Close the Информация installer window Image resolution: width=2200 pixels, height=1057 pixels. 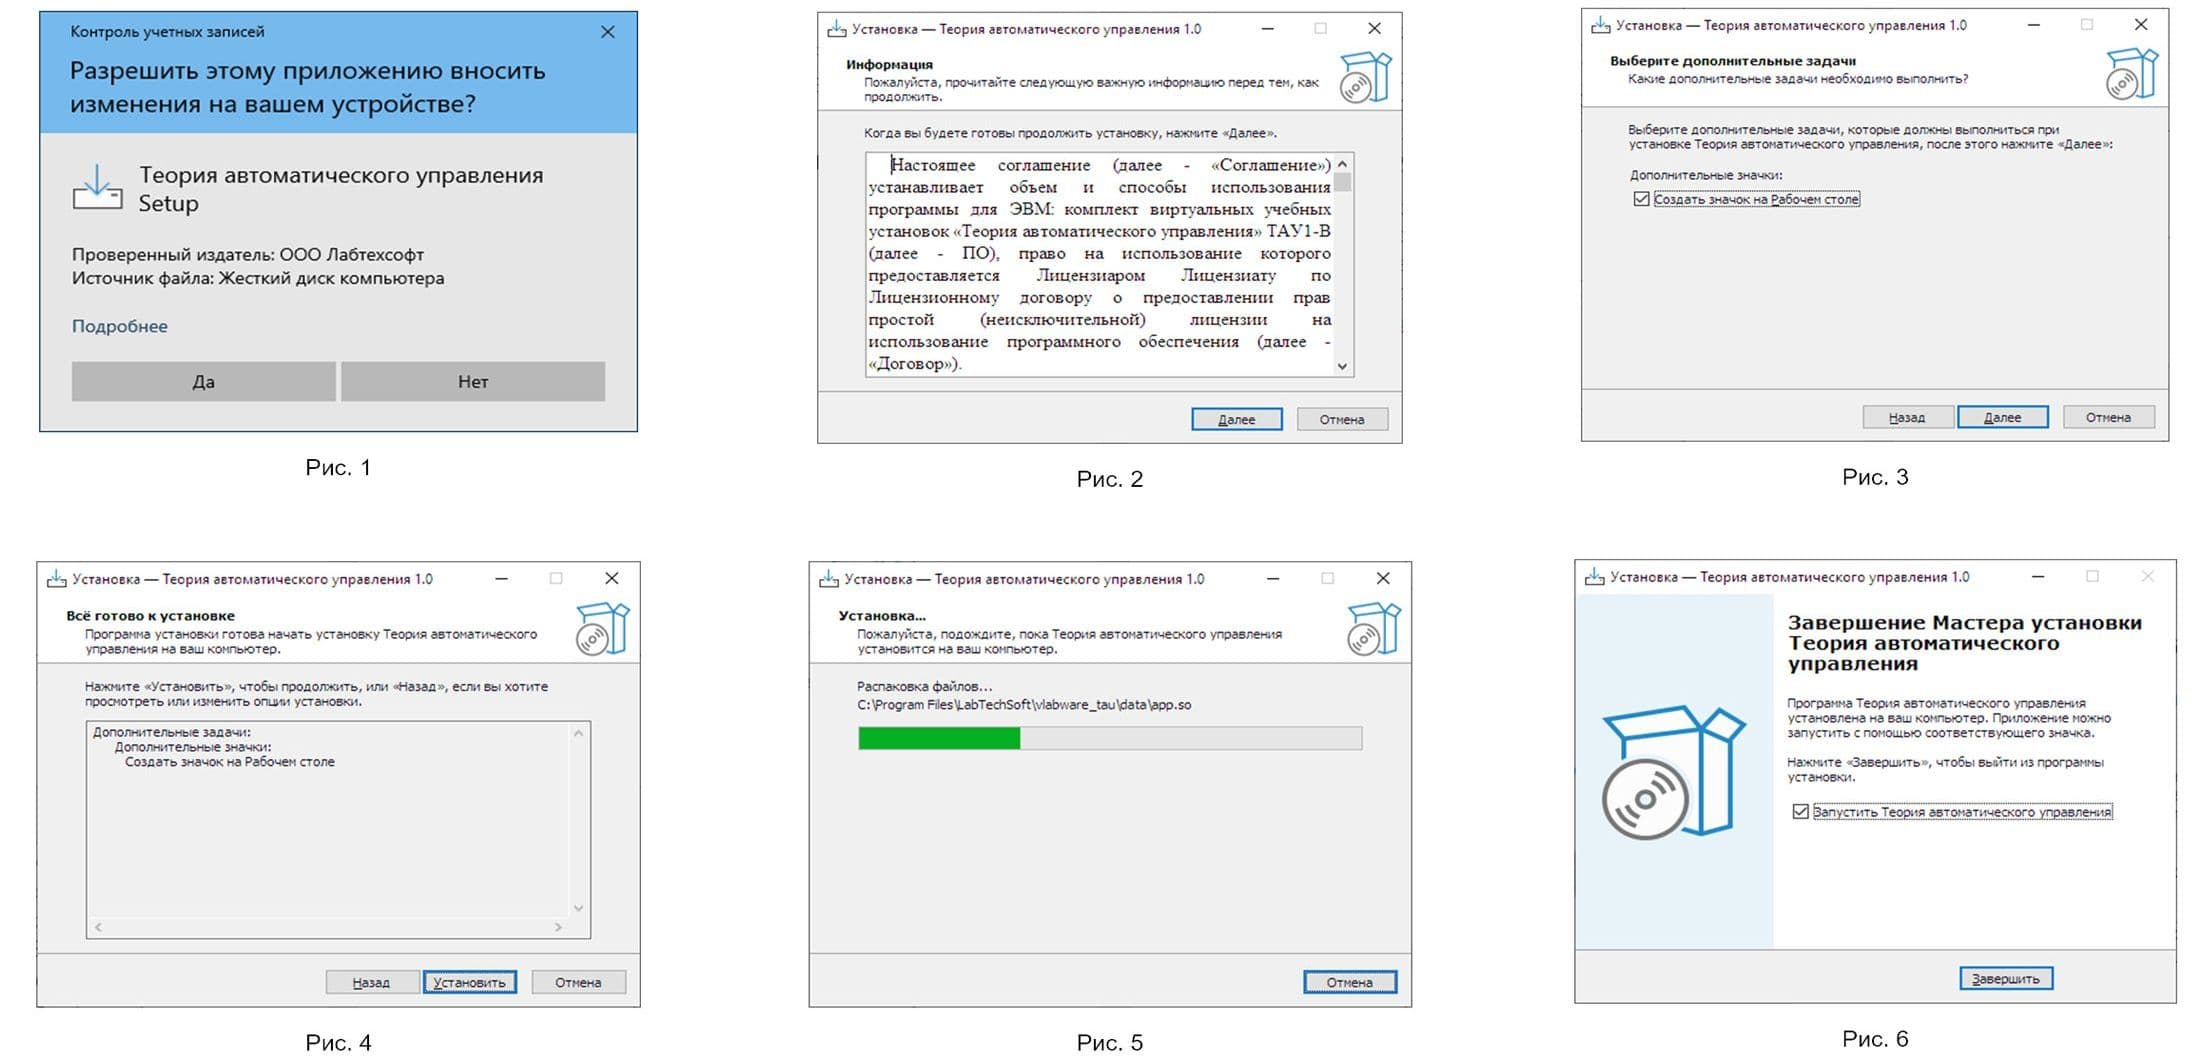pos(1375,29)
